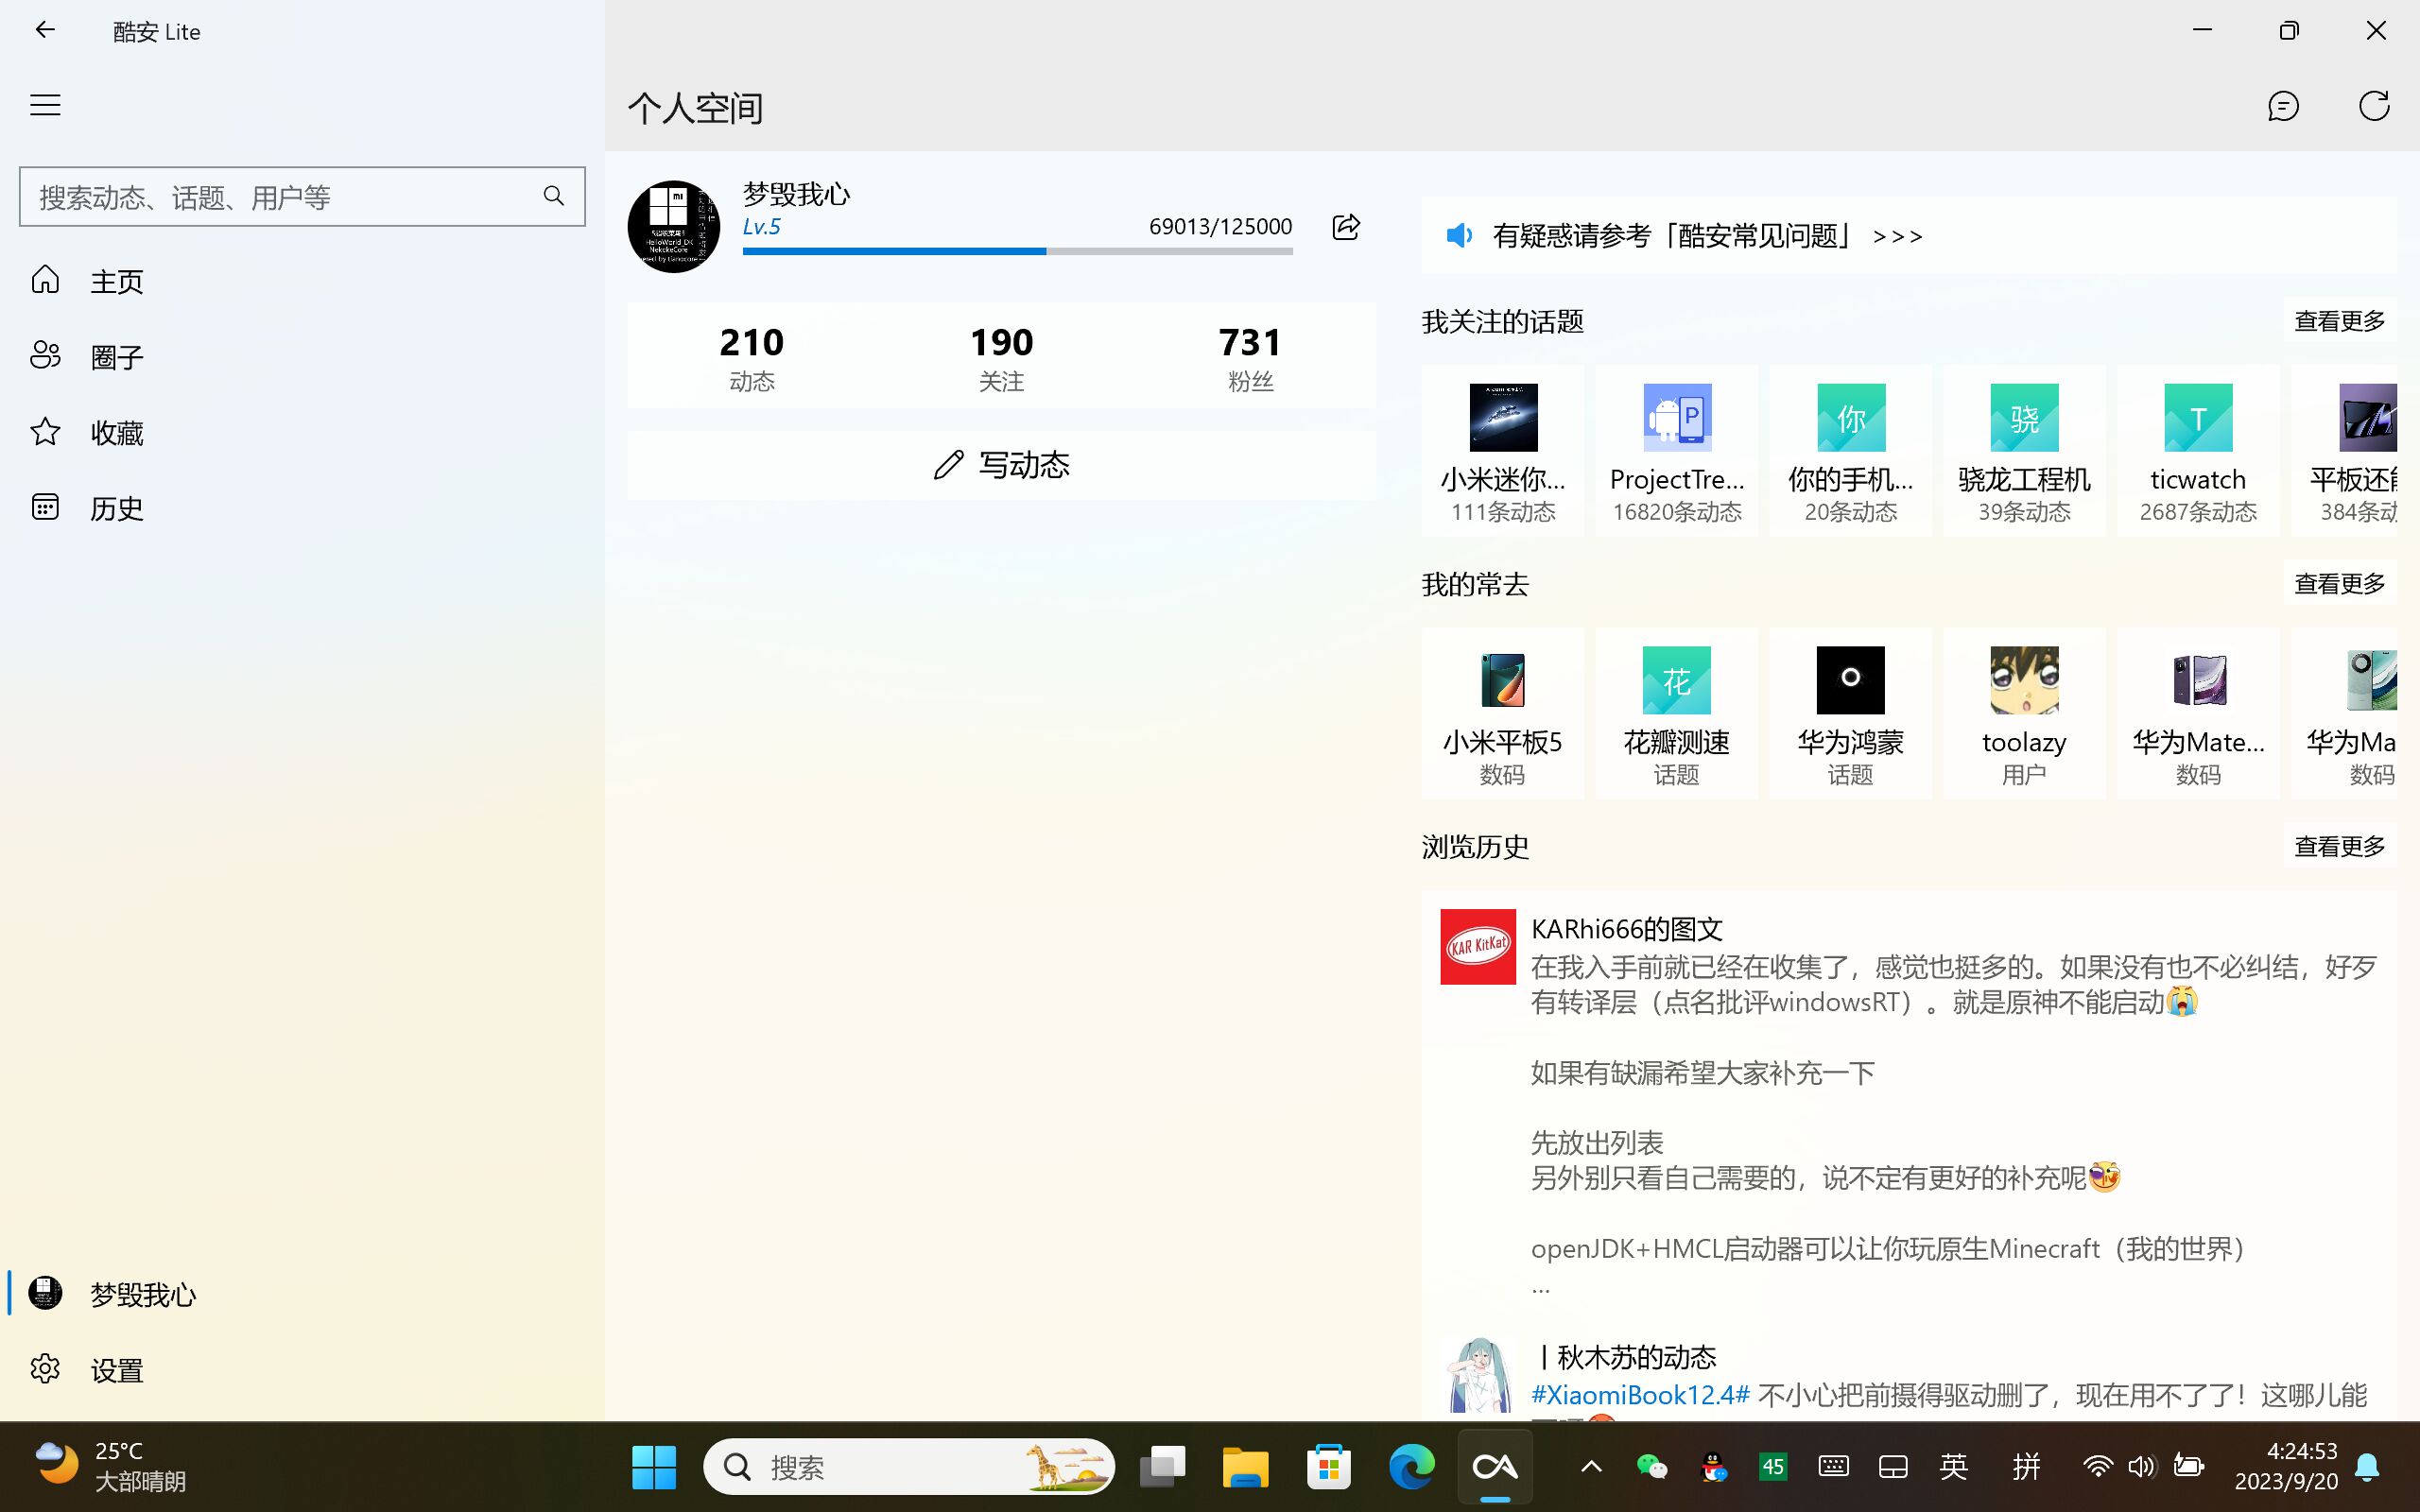The width and height of the screenshot is (2420, 1512).
Task: Click the KAR KitKat avatar
Action: (x=1478, y=947)
